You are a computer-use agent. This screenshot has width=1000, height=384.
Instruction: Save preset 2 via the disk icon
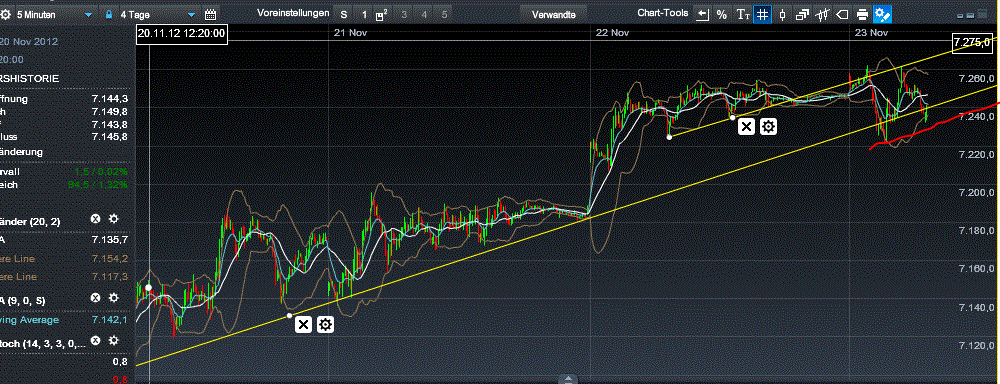coord(381,14)
